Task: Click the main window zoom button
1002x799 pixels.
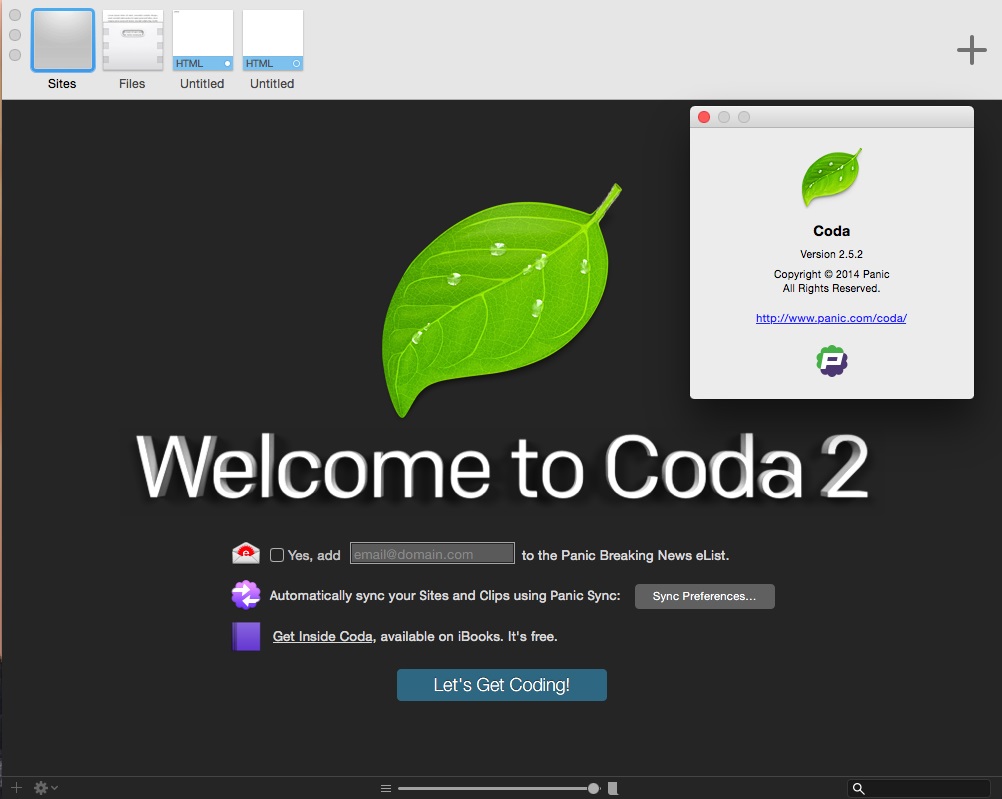Action: [x=15, y=55]
